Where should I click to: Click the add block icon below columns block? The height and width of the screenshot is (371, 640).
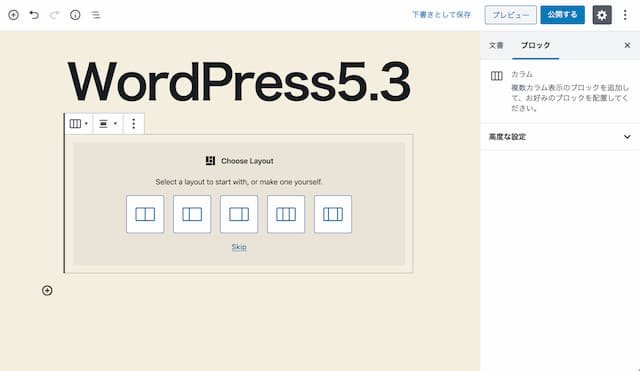tap(47, 290)
